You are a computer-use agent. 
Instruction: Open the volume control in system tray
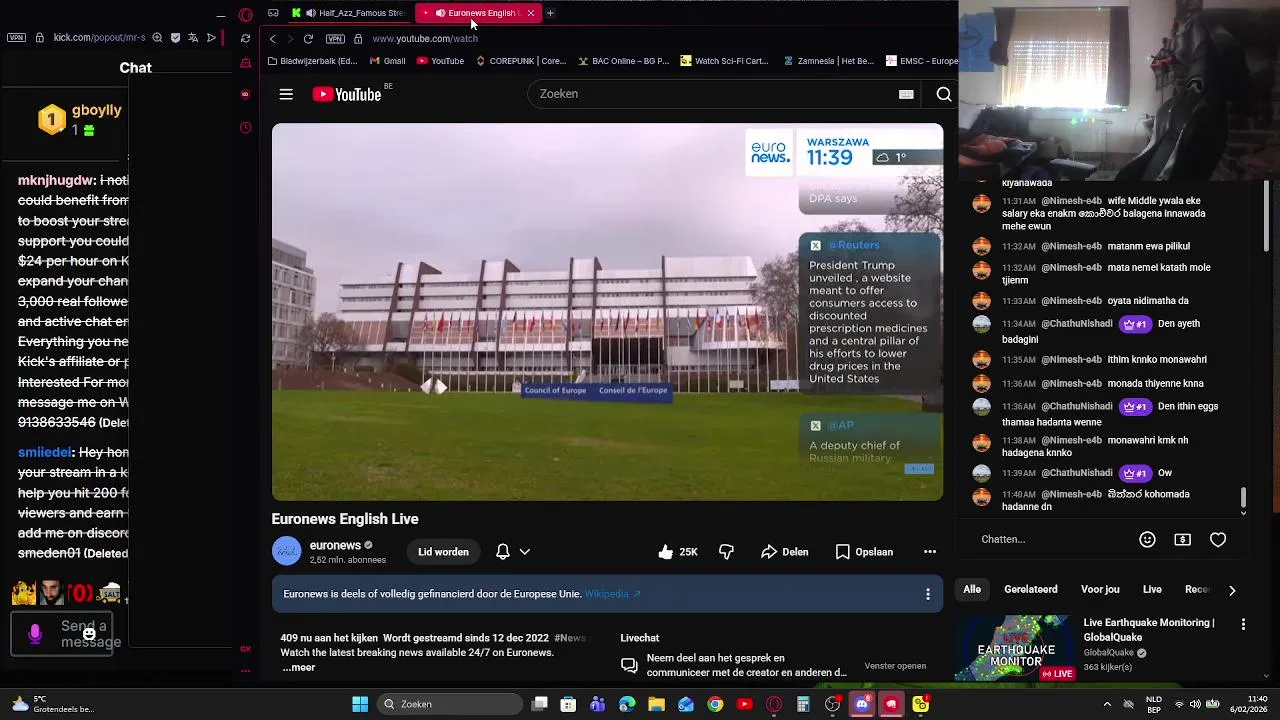pyautogui.click(x=1195, y=704)
